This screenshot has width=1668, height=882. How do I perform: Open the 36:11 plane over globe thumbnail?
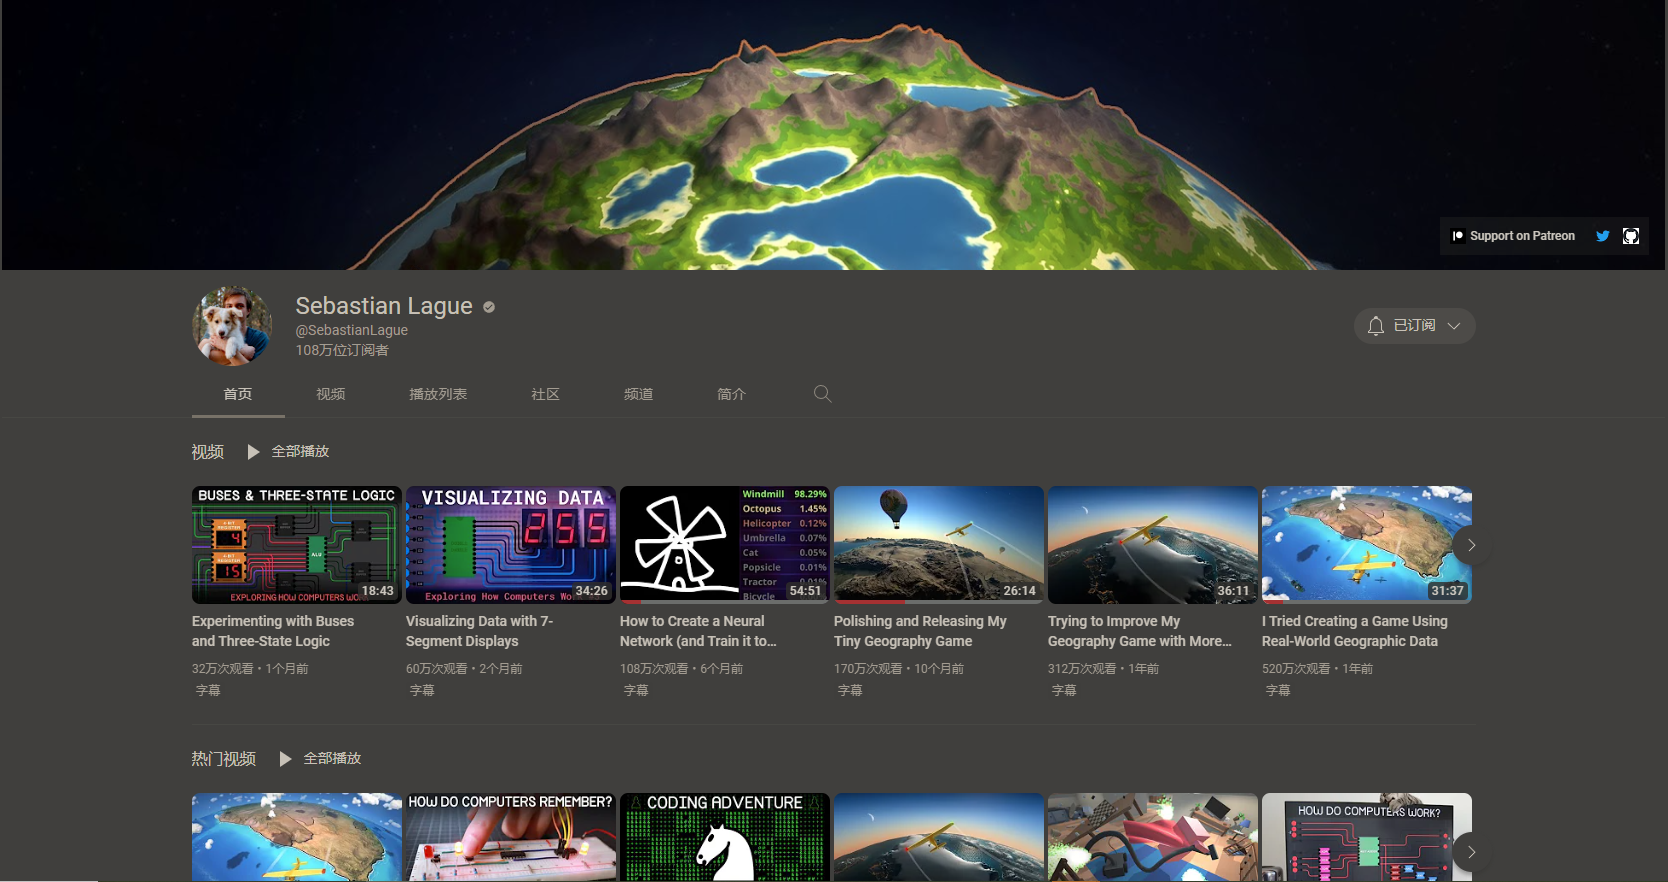click(x=1153, y=545)
